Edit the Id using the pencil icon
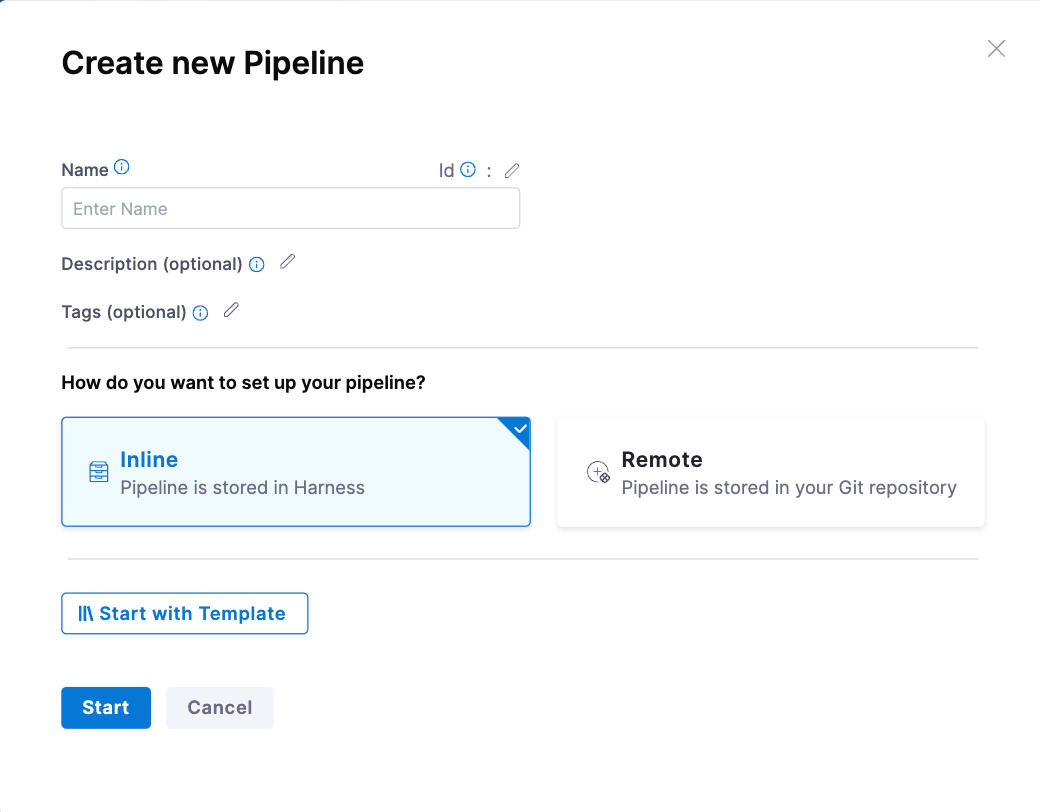 pos(512,170)
